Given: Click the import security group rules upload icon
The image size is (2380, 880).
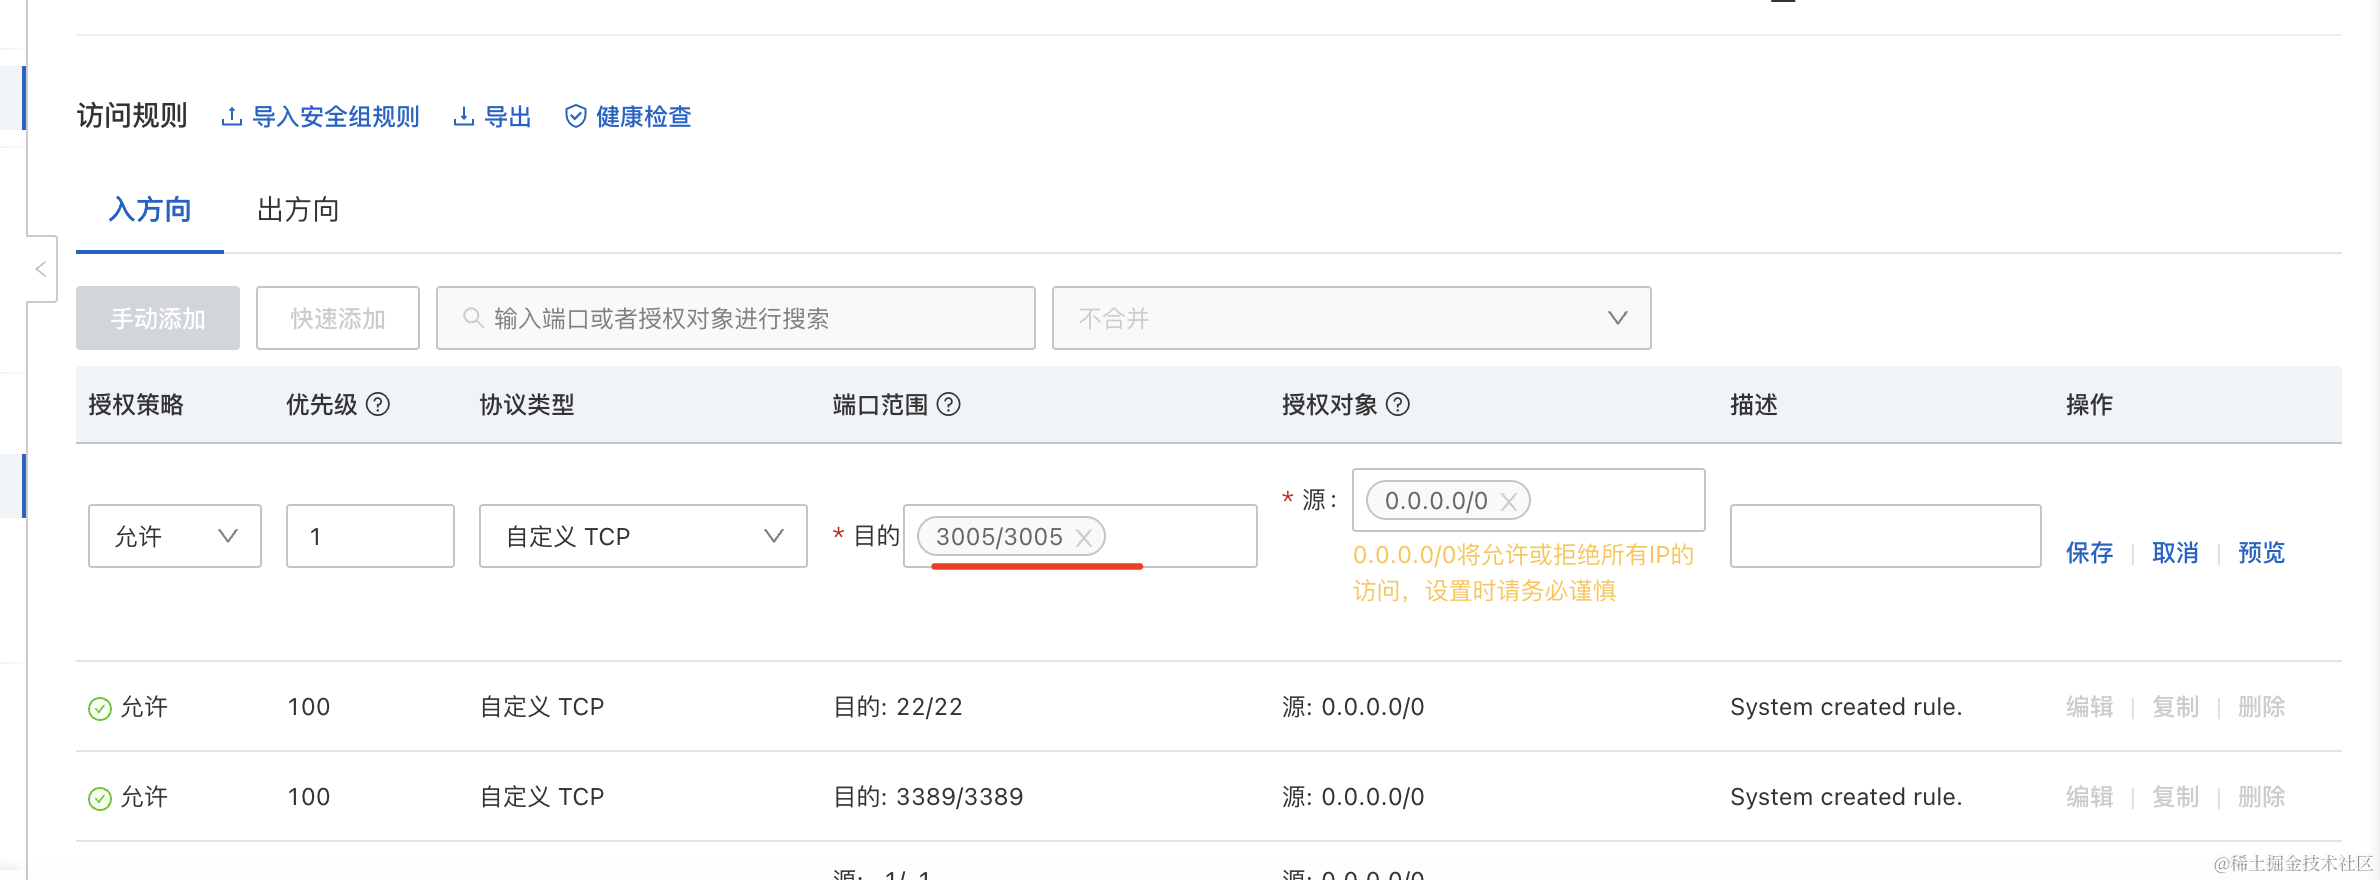Looking at the screenshot, I should 232,117.
